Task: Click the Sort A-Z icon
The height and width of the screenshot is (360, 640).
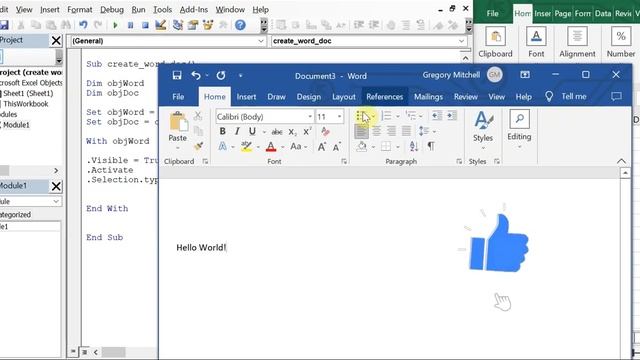Action: 413,147
